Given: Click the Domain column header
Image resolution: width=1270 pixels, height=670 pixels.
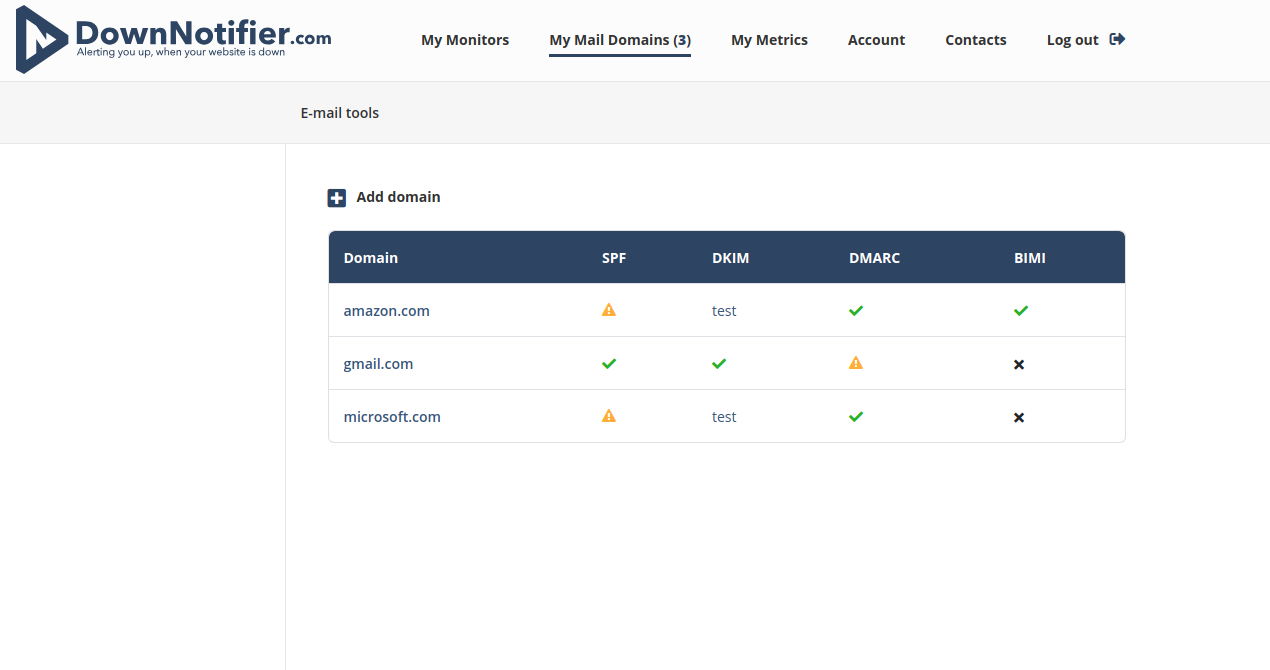Looking at the screenshot, I should click(371, 258).
